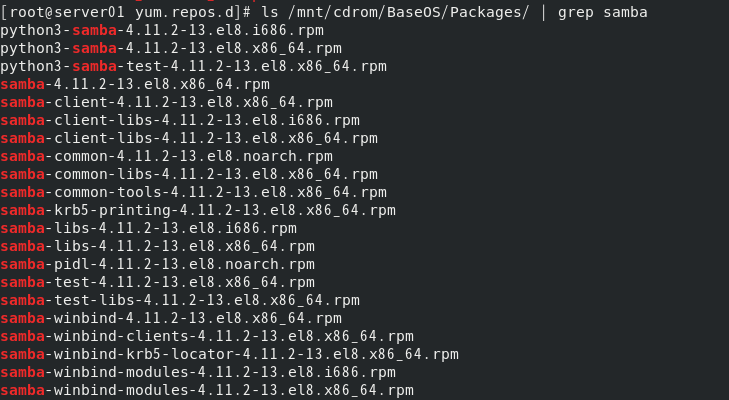The height and width of the screenshot is (400, 729).
Task: Click the samba-winbind-modules x86_64 rpm line
Action: pos(207,390)
